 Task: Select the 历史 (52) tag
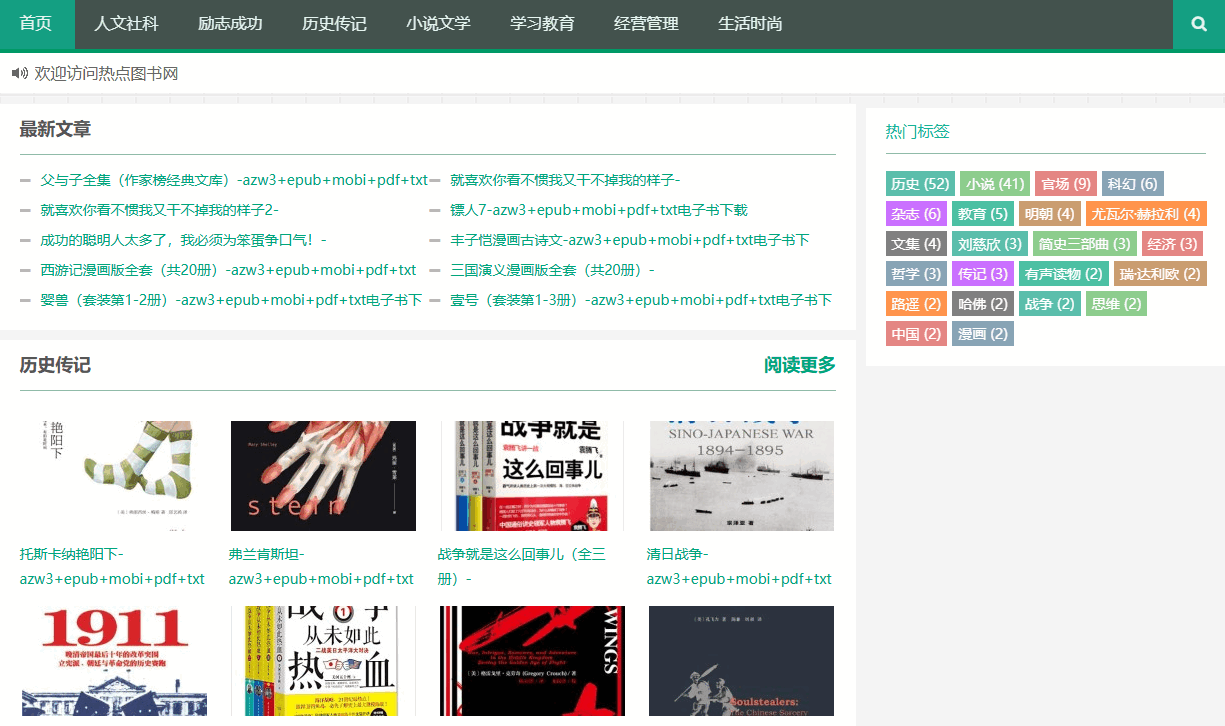pos(919,184)
